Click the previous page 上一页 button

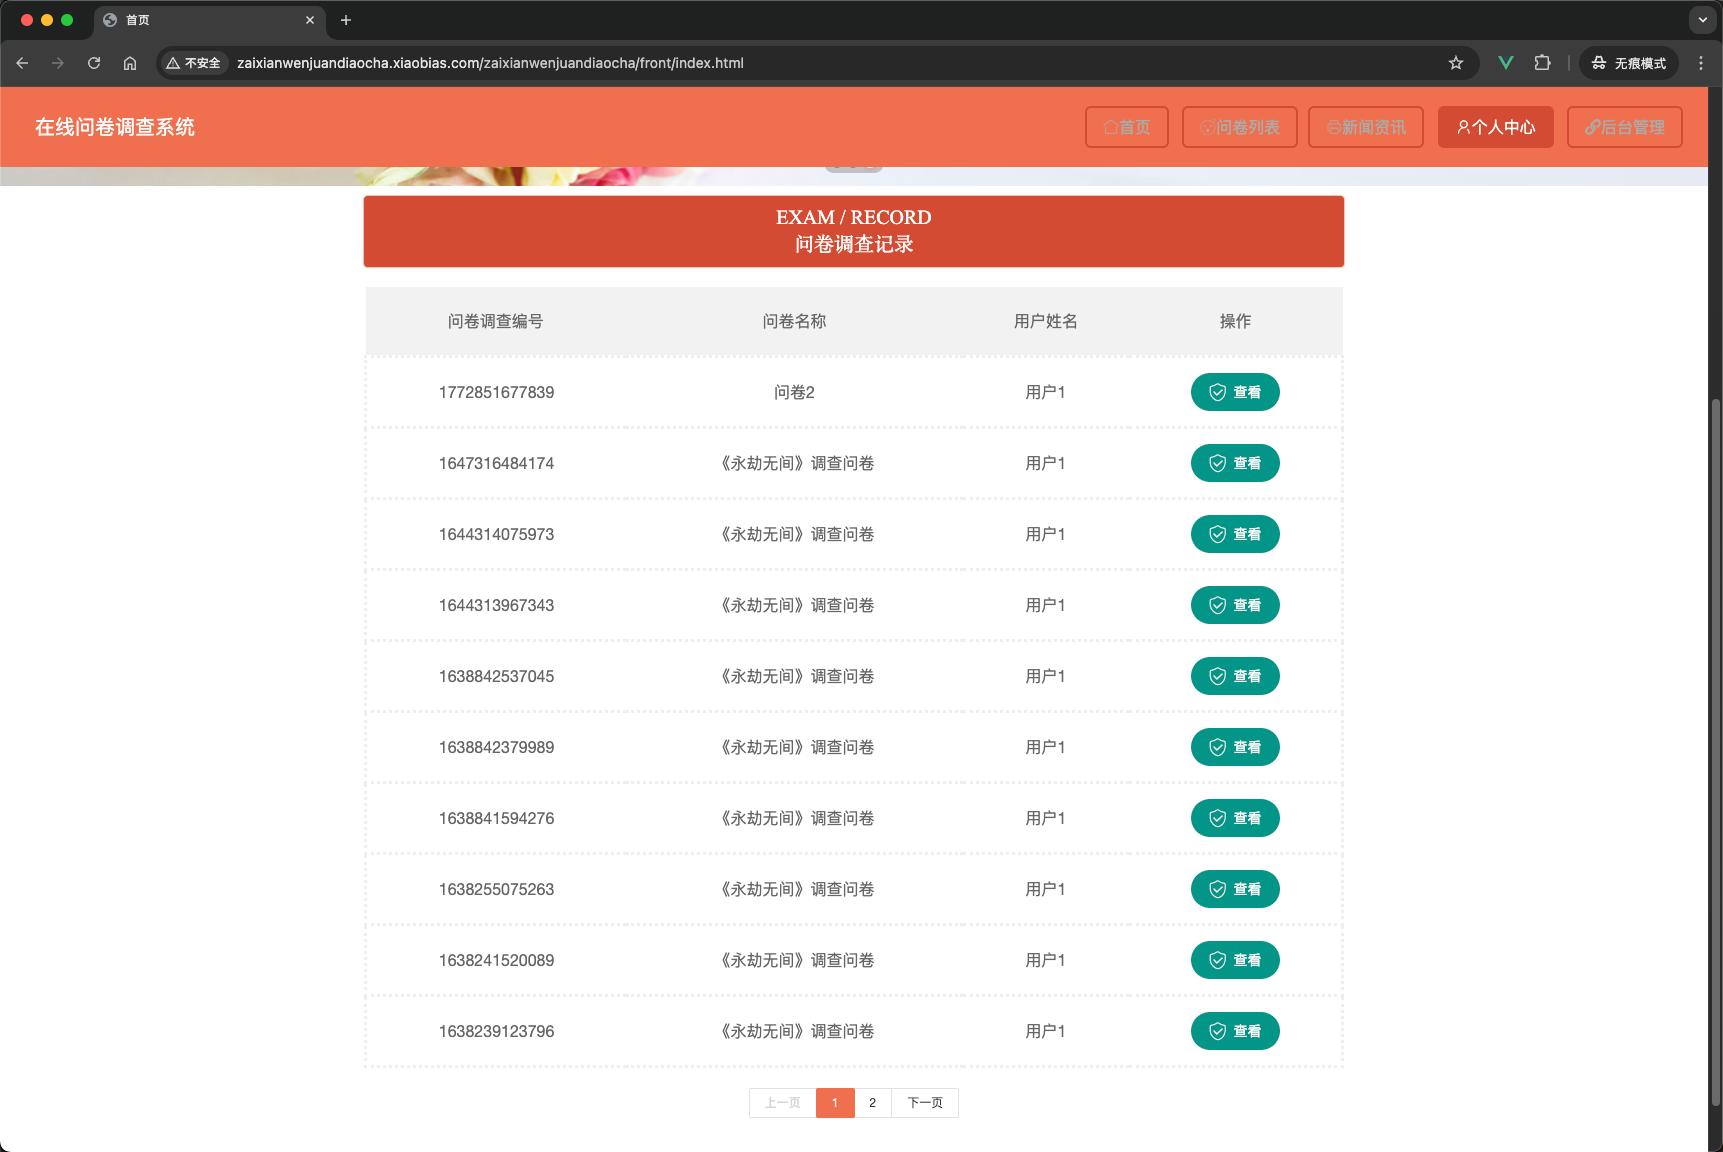pyautogui.click(x=783, y=1103)
